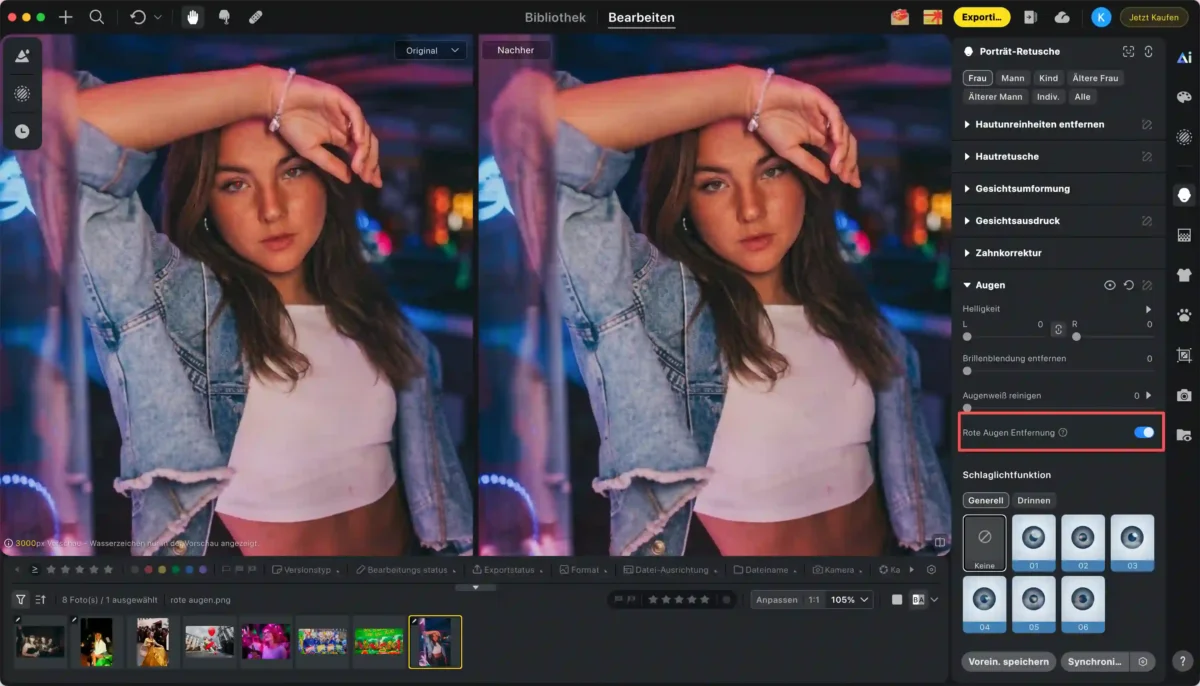The image size is (1200, 686).
Task: Switch to the Bibliothek tab
Action: point(555,17)
